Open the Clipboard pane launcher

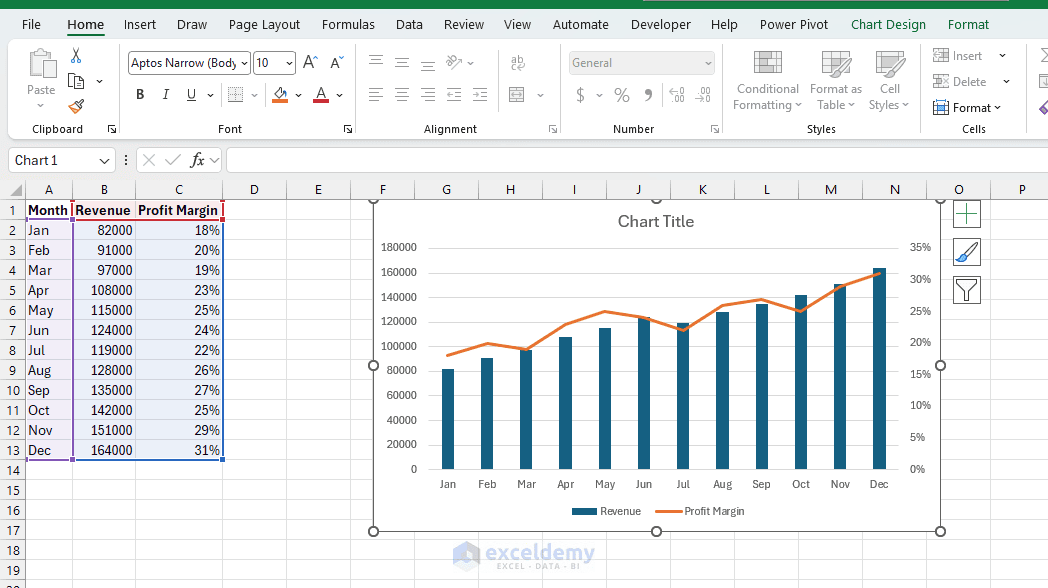click(x=112, y=129)
